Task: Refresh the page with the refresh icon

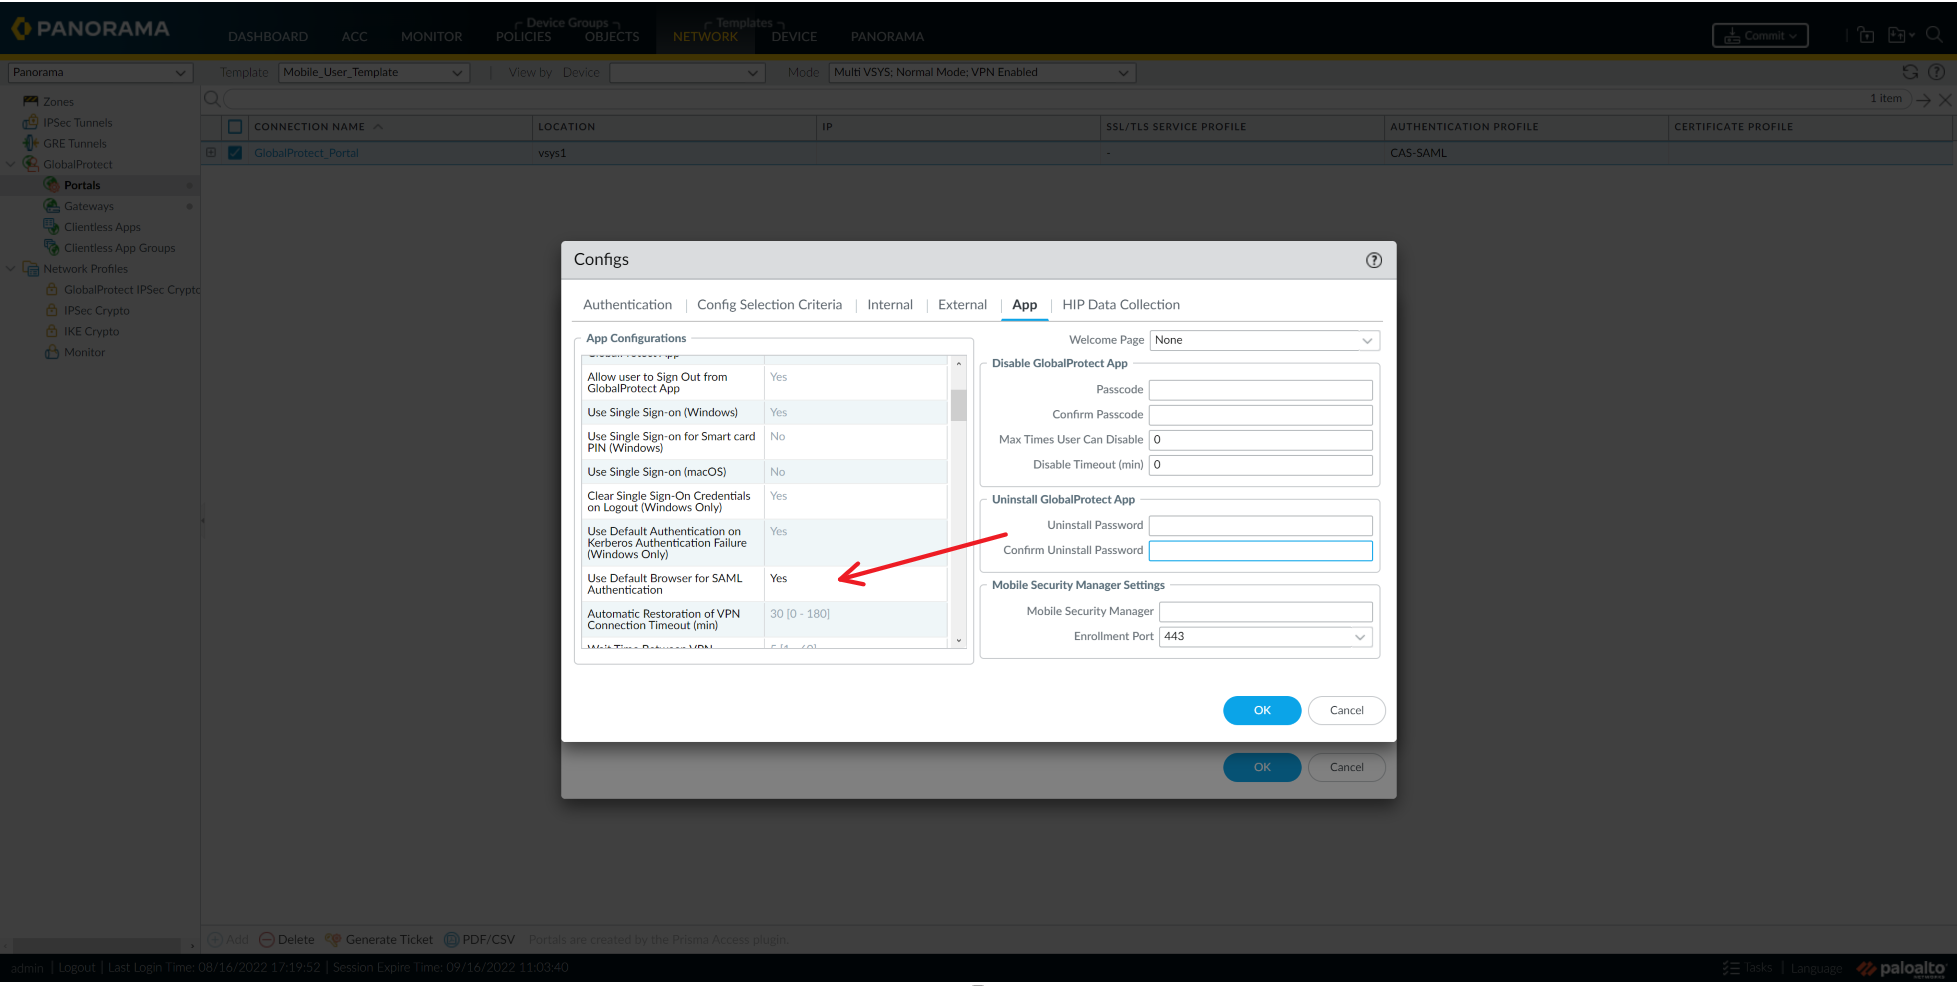Action: coord(1910,72)
